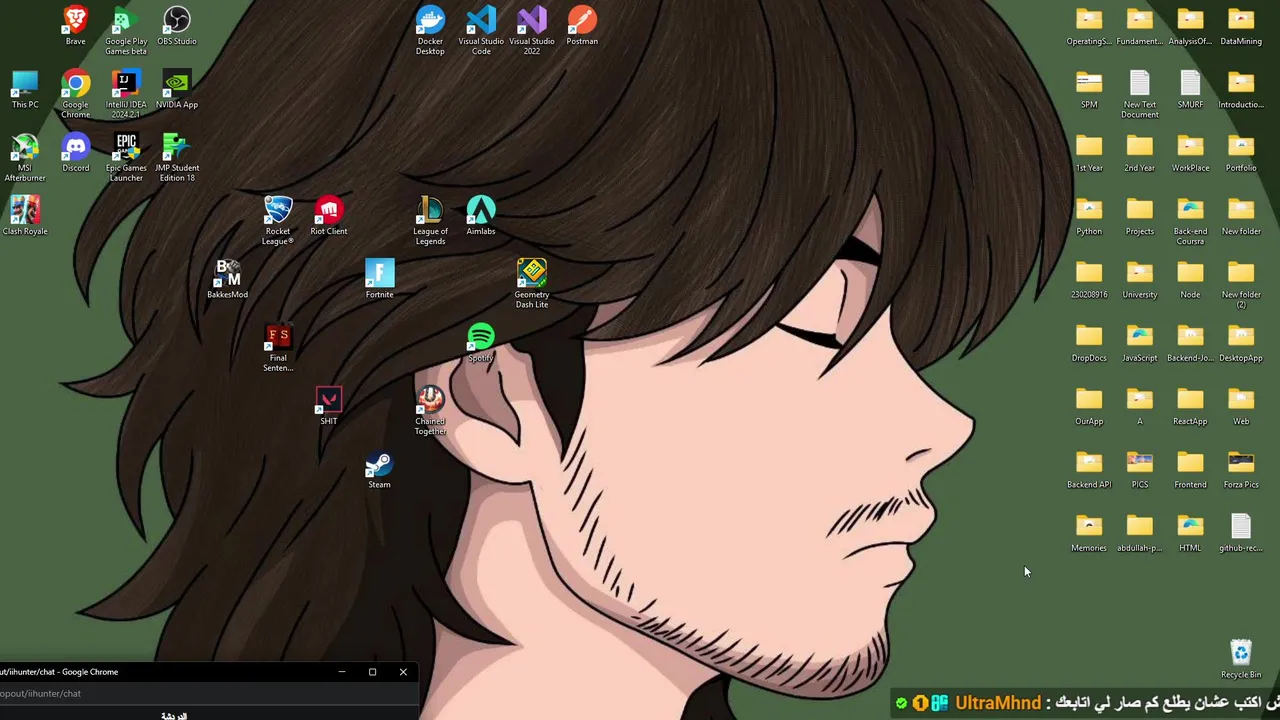This screenshot has height=720, width=1280.
Task: Select the Fundament... folder
Action: (1140, 25)
